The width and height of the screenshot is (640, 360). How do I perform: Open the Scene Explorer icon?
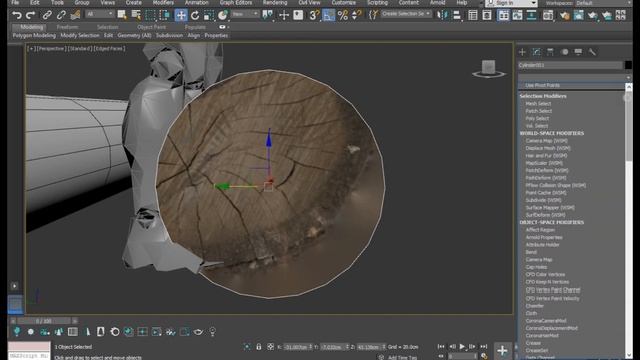473,16
